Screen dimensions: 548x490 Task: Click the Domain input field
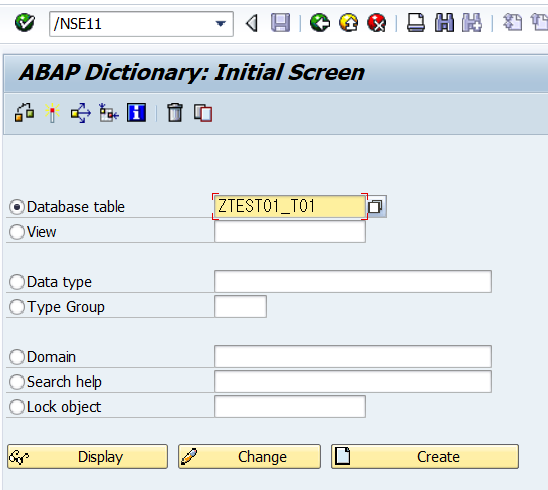tap(353, 356)
